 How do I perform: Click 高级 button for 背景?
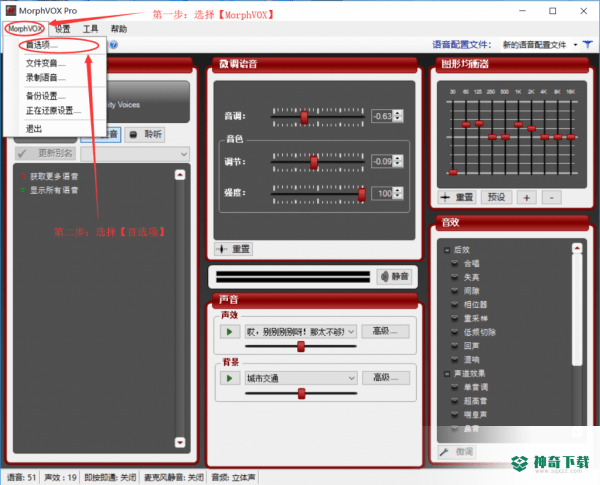(x=385, y=378)
